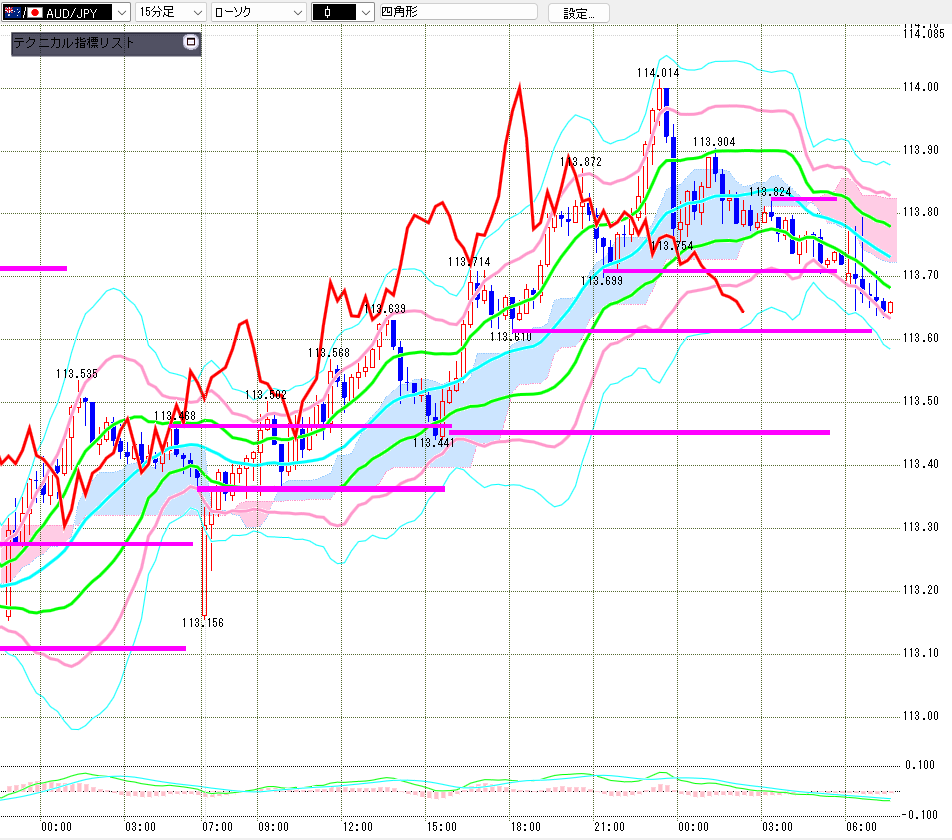
Task: Select the magenta line near 113.45 level
Action: click(x=639, y=432)
